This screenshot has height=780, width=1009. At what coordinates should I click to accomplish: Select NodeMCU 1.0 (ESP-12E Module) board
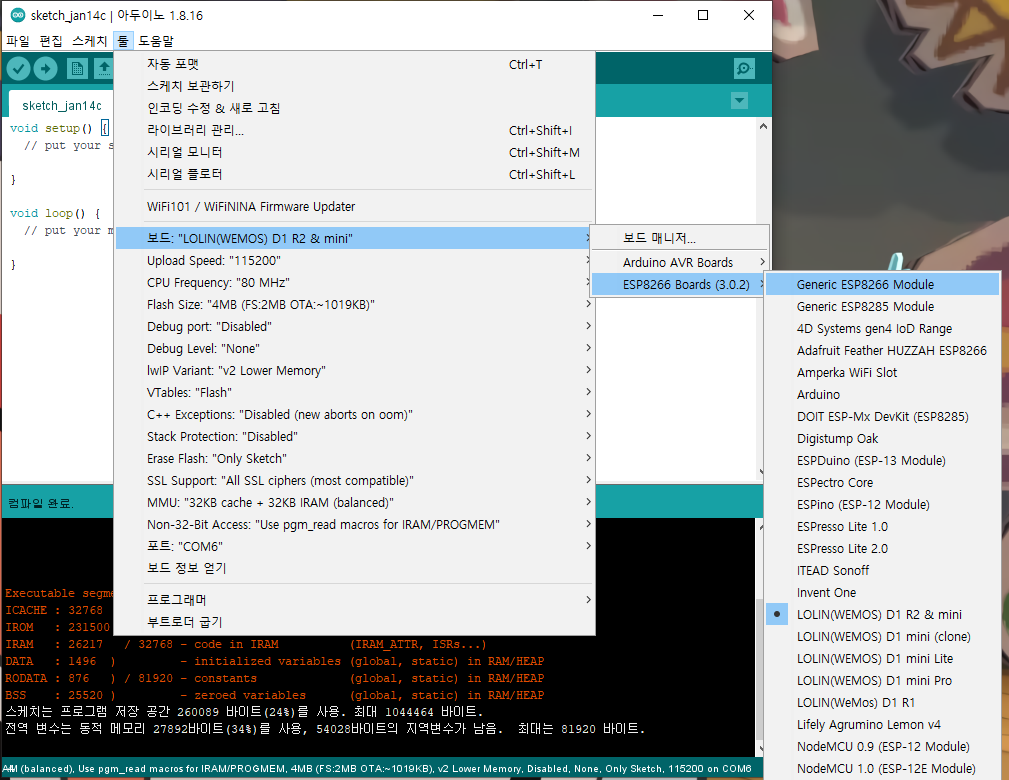[x=883, y=768]
